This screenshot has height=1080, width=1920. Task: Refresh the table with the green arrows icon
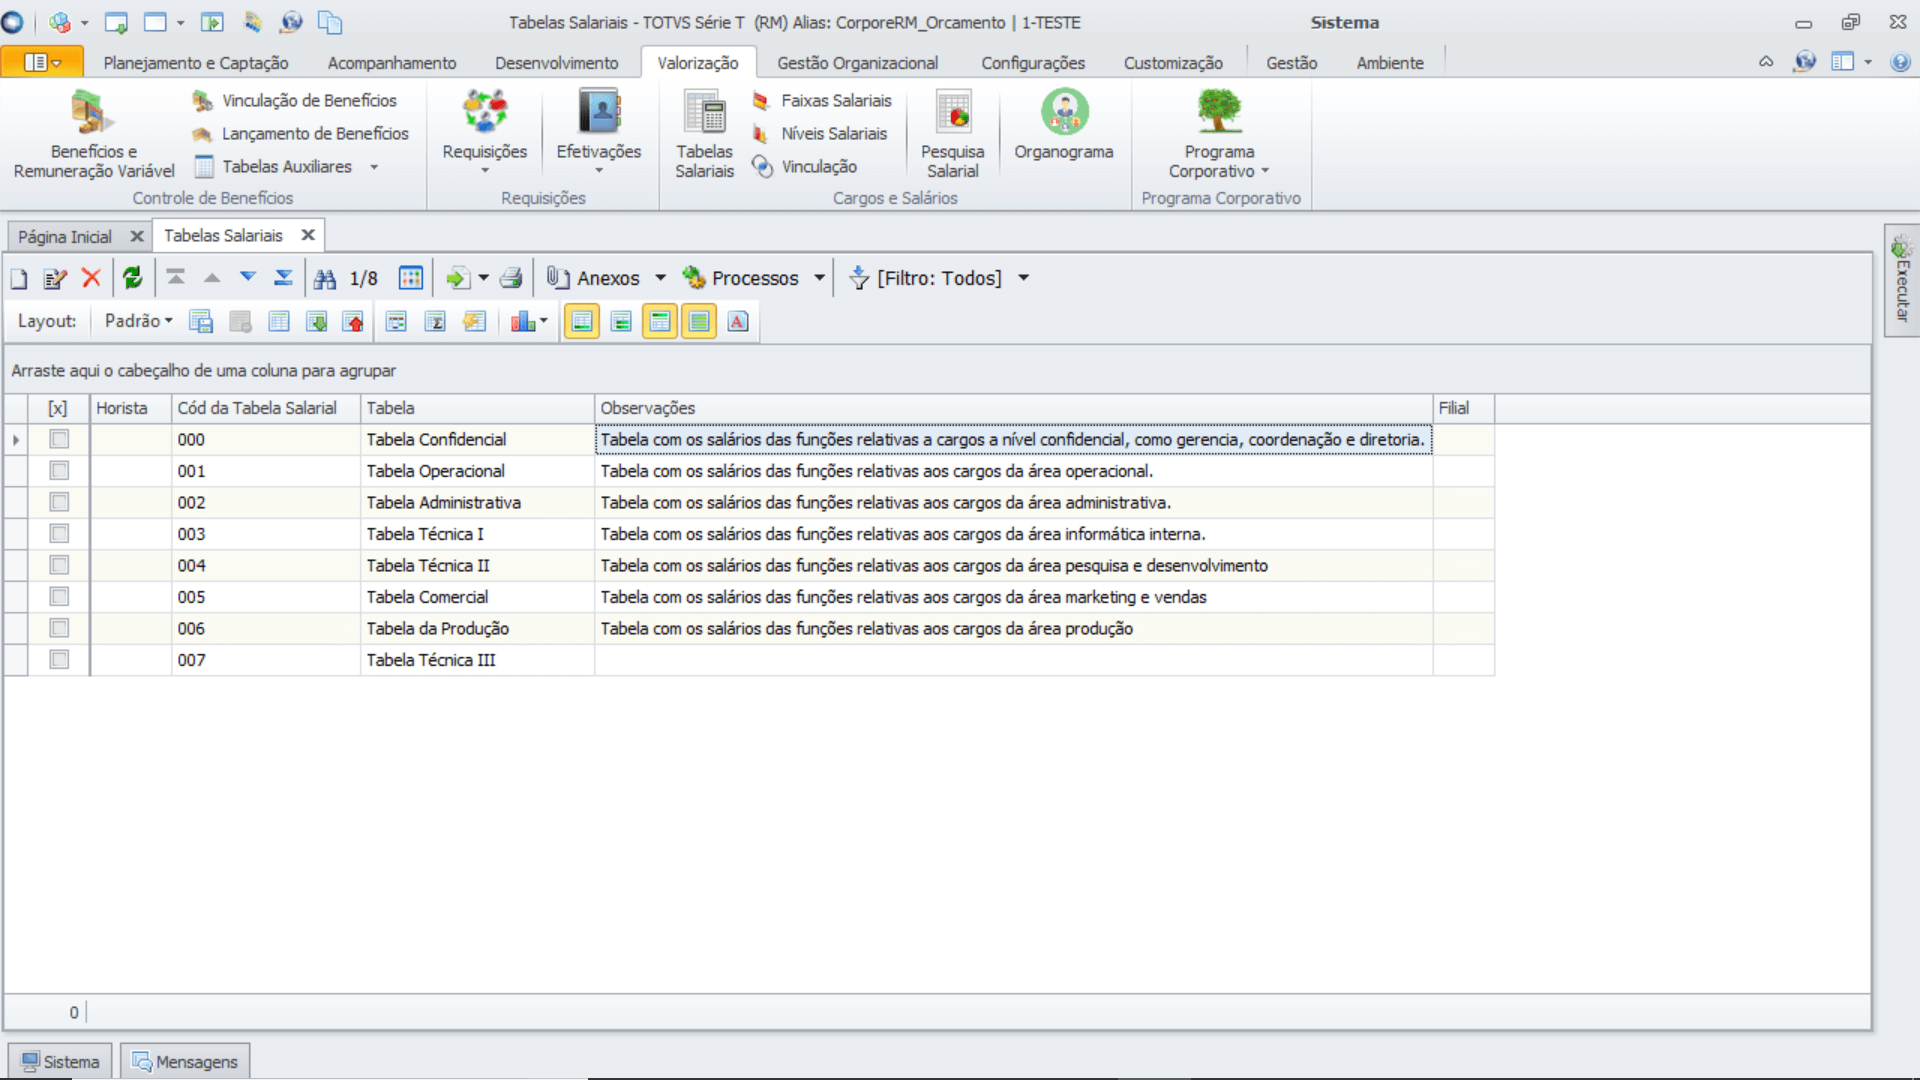click(x=132, y=278)
